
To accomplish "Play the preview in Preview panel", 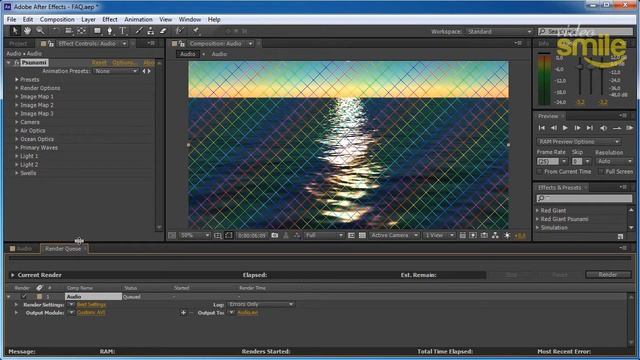I will coord(565,128).
